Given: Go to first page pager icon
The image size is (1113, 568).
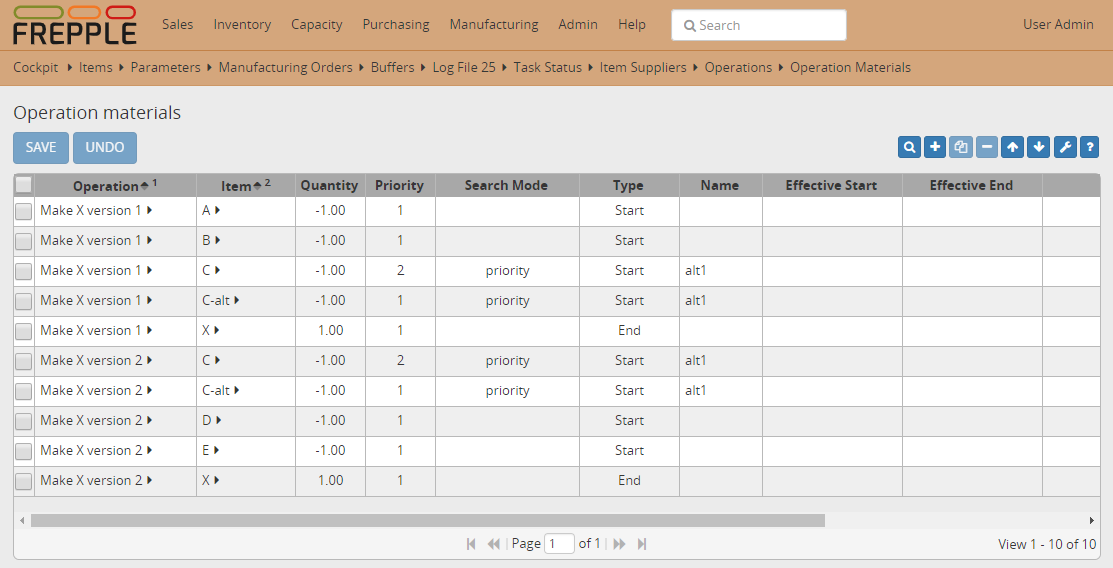Looking at the screenshot, I should pos(471,544).
